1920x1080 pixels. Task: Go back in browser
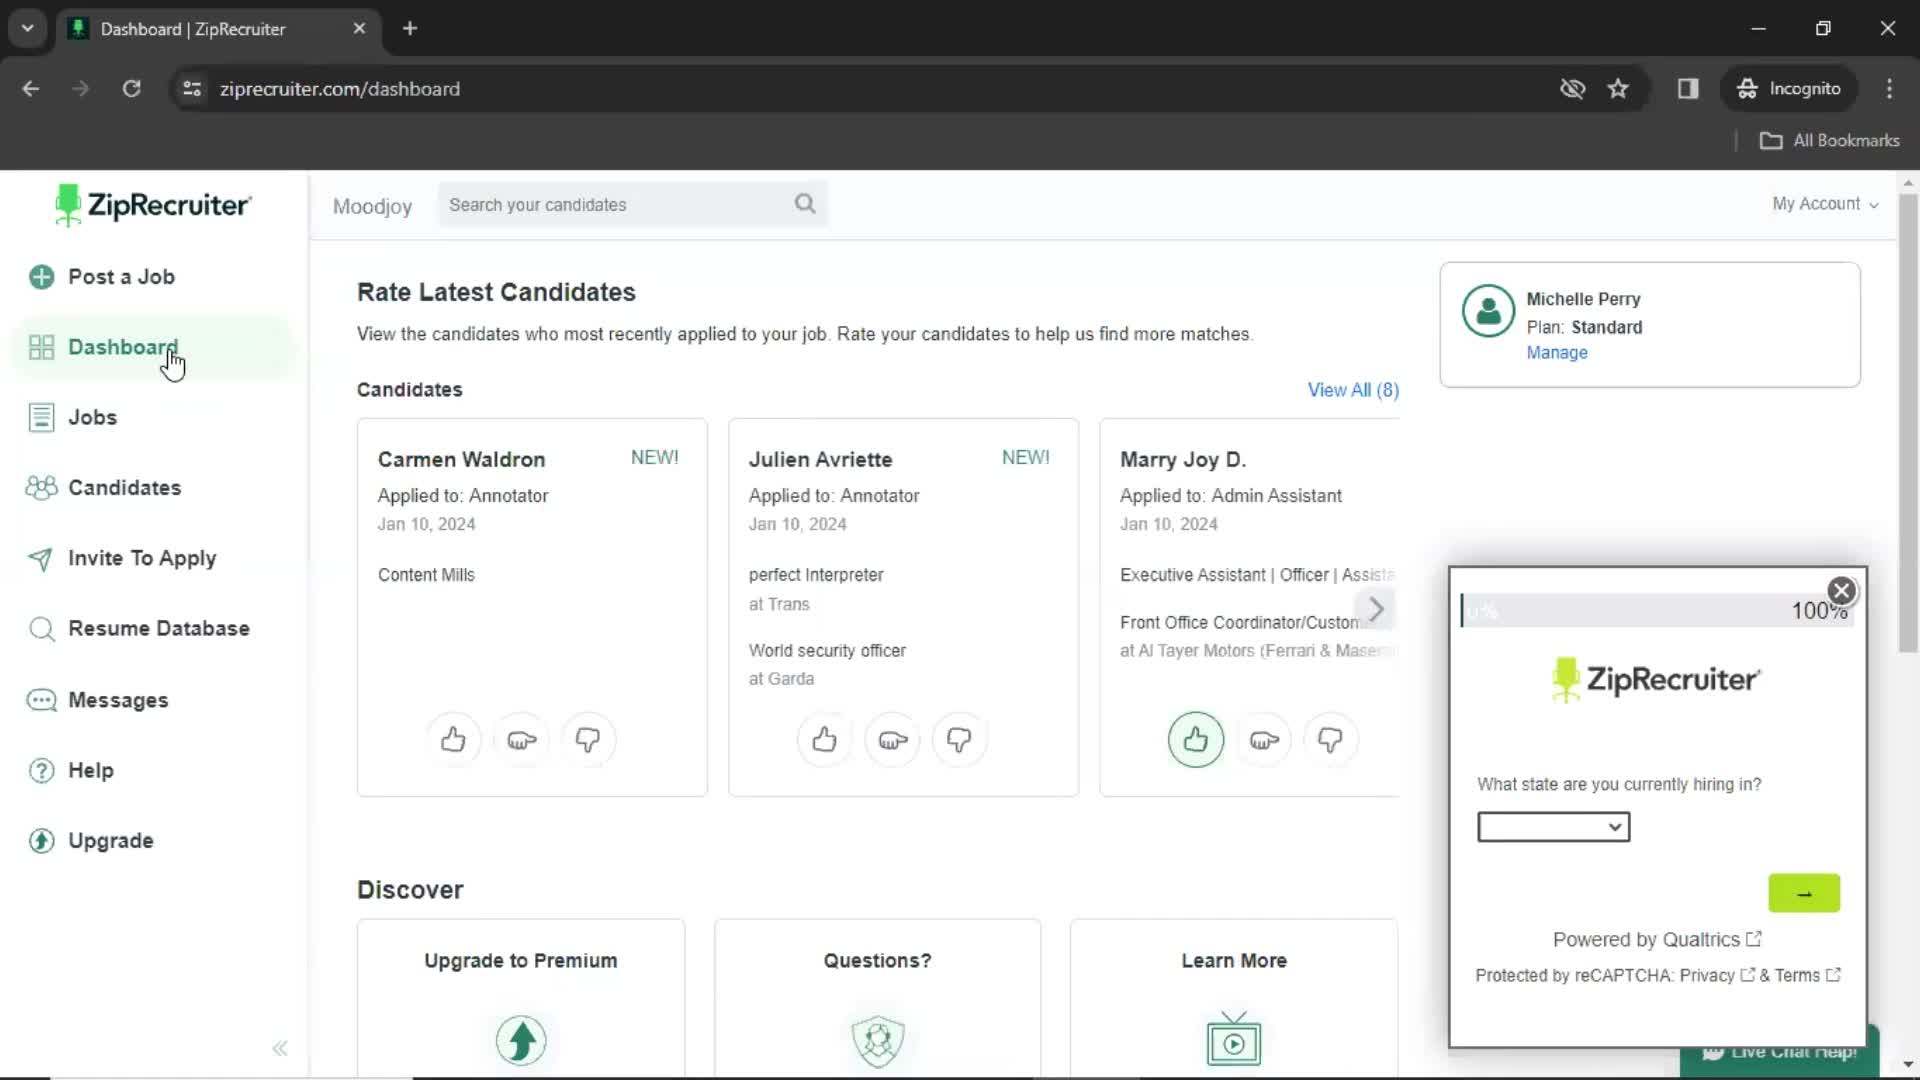click(31, 89)
